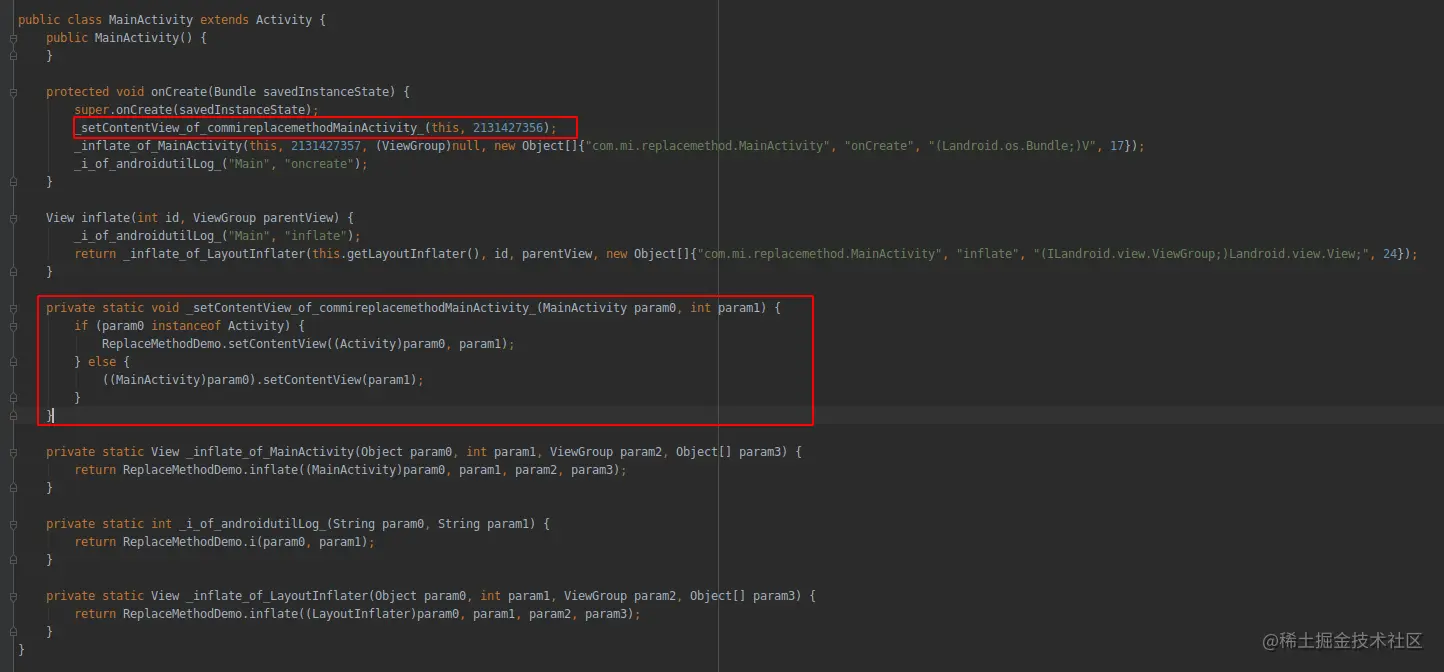Click 'ReplaceMethodDemo.setContentView((Activity)param0, param1);' line
Screen dimensions: 1444x672
[x=308, y=344]
